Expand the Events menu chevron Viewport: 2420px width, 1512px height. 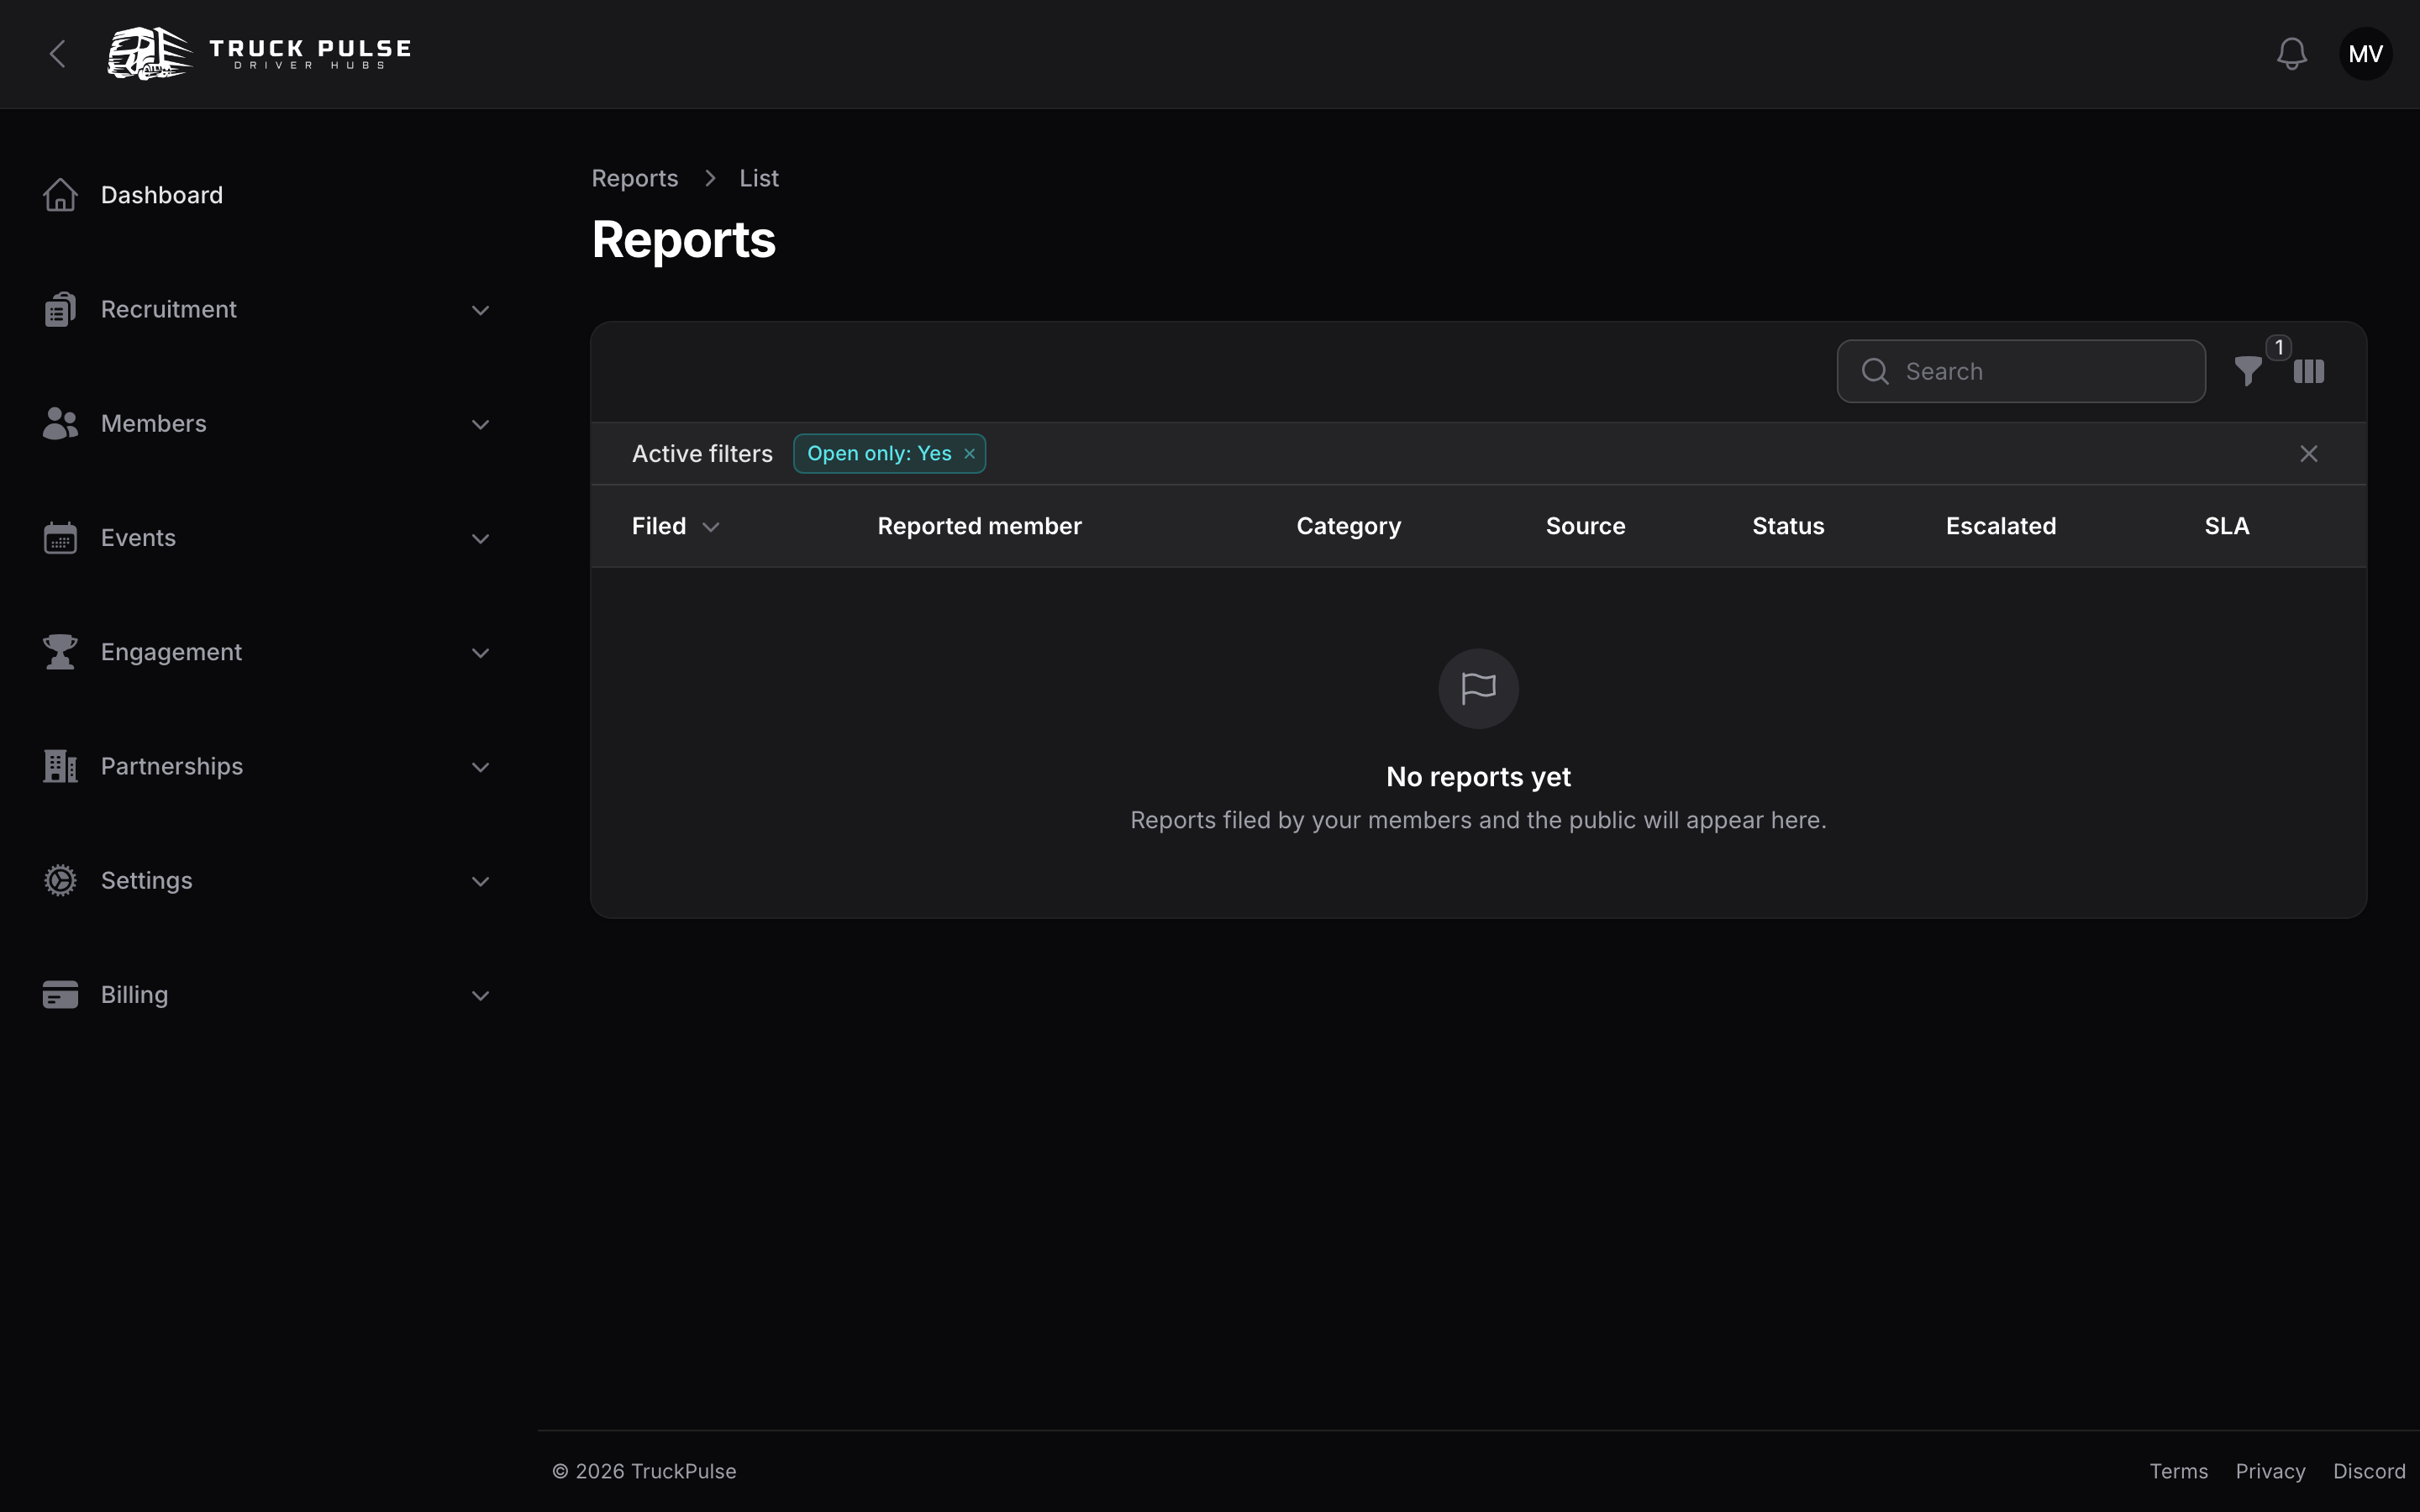click(x=480, y=539)
